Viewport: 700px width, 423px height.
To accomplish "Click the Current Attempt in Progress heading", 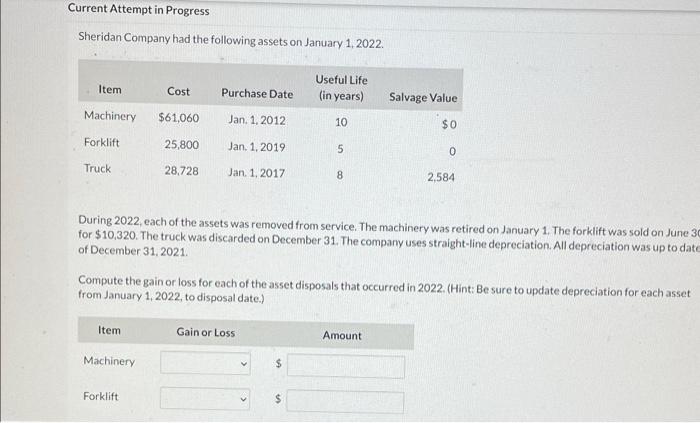I will (x=138, y=9).
